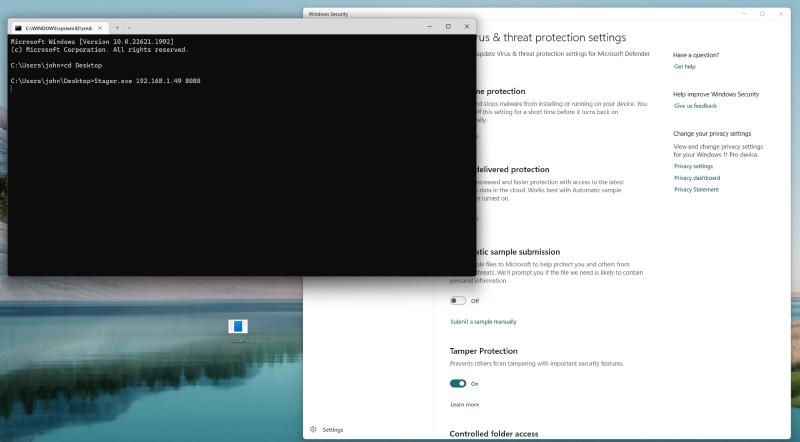Click the Give us feedback link
Viewport: 800px width, 442px height.
(x=695, y=106)
